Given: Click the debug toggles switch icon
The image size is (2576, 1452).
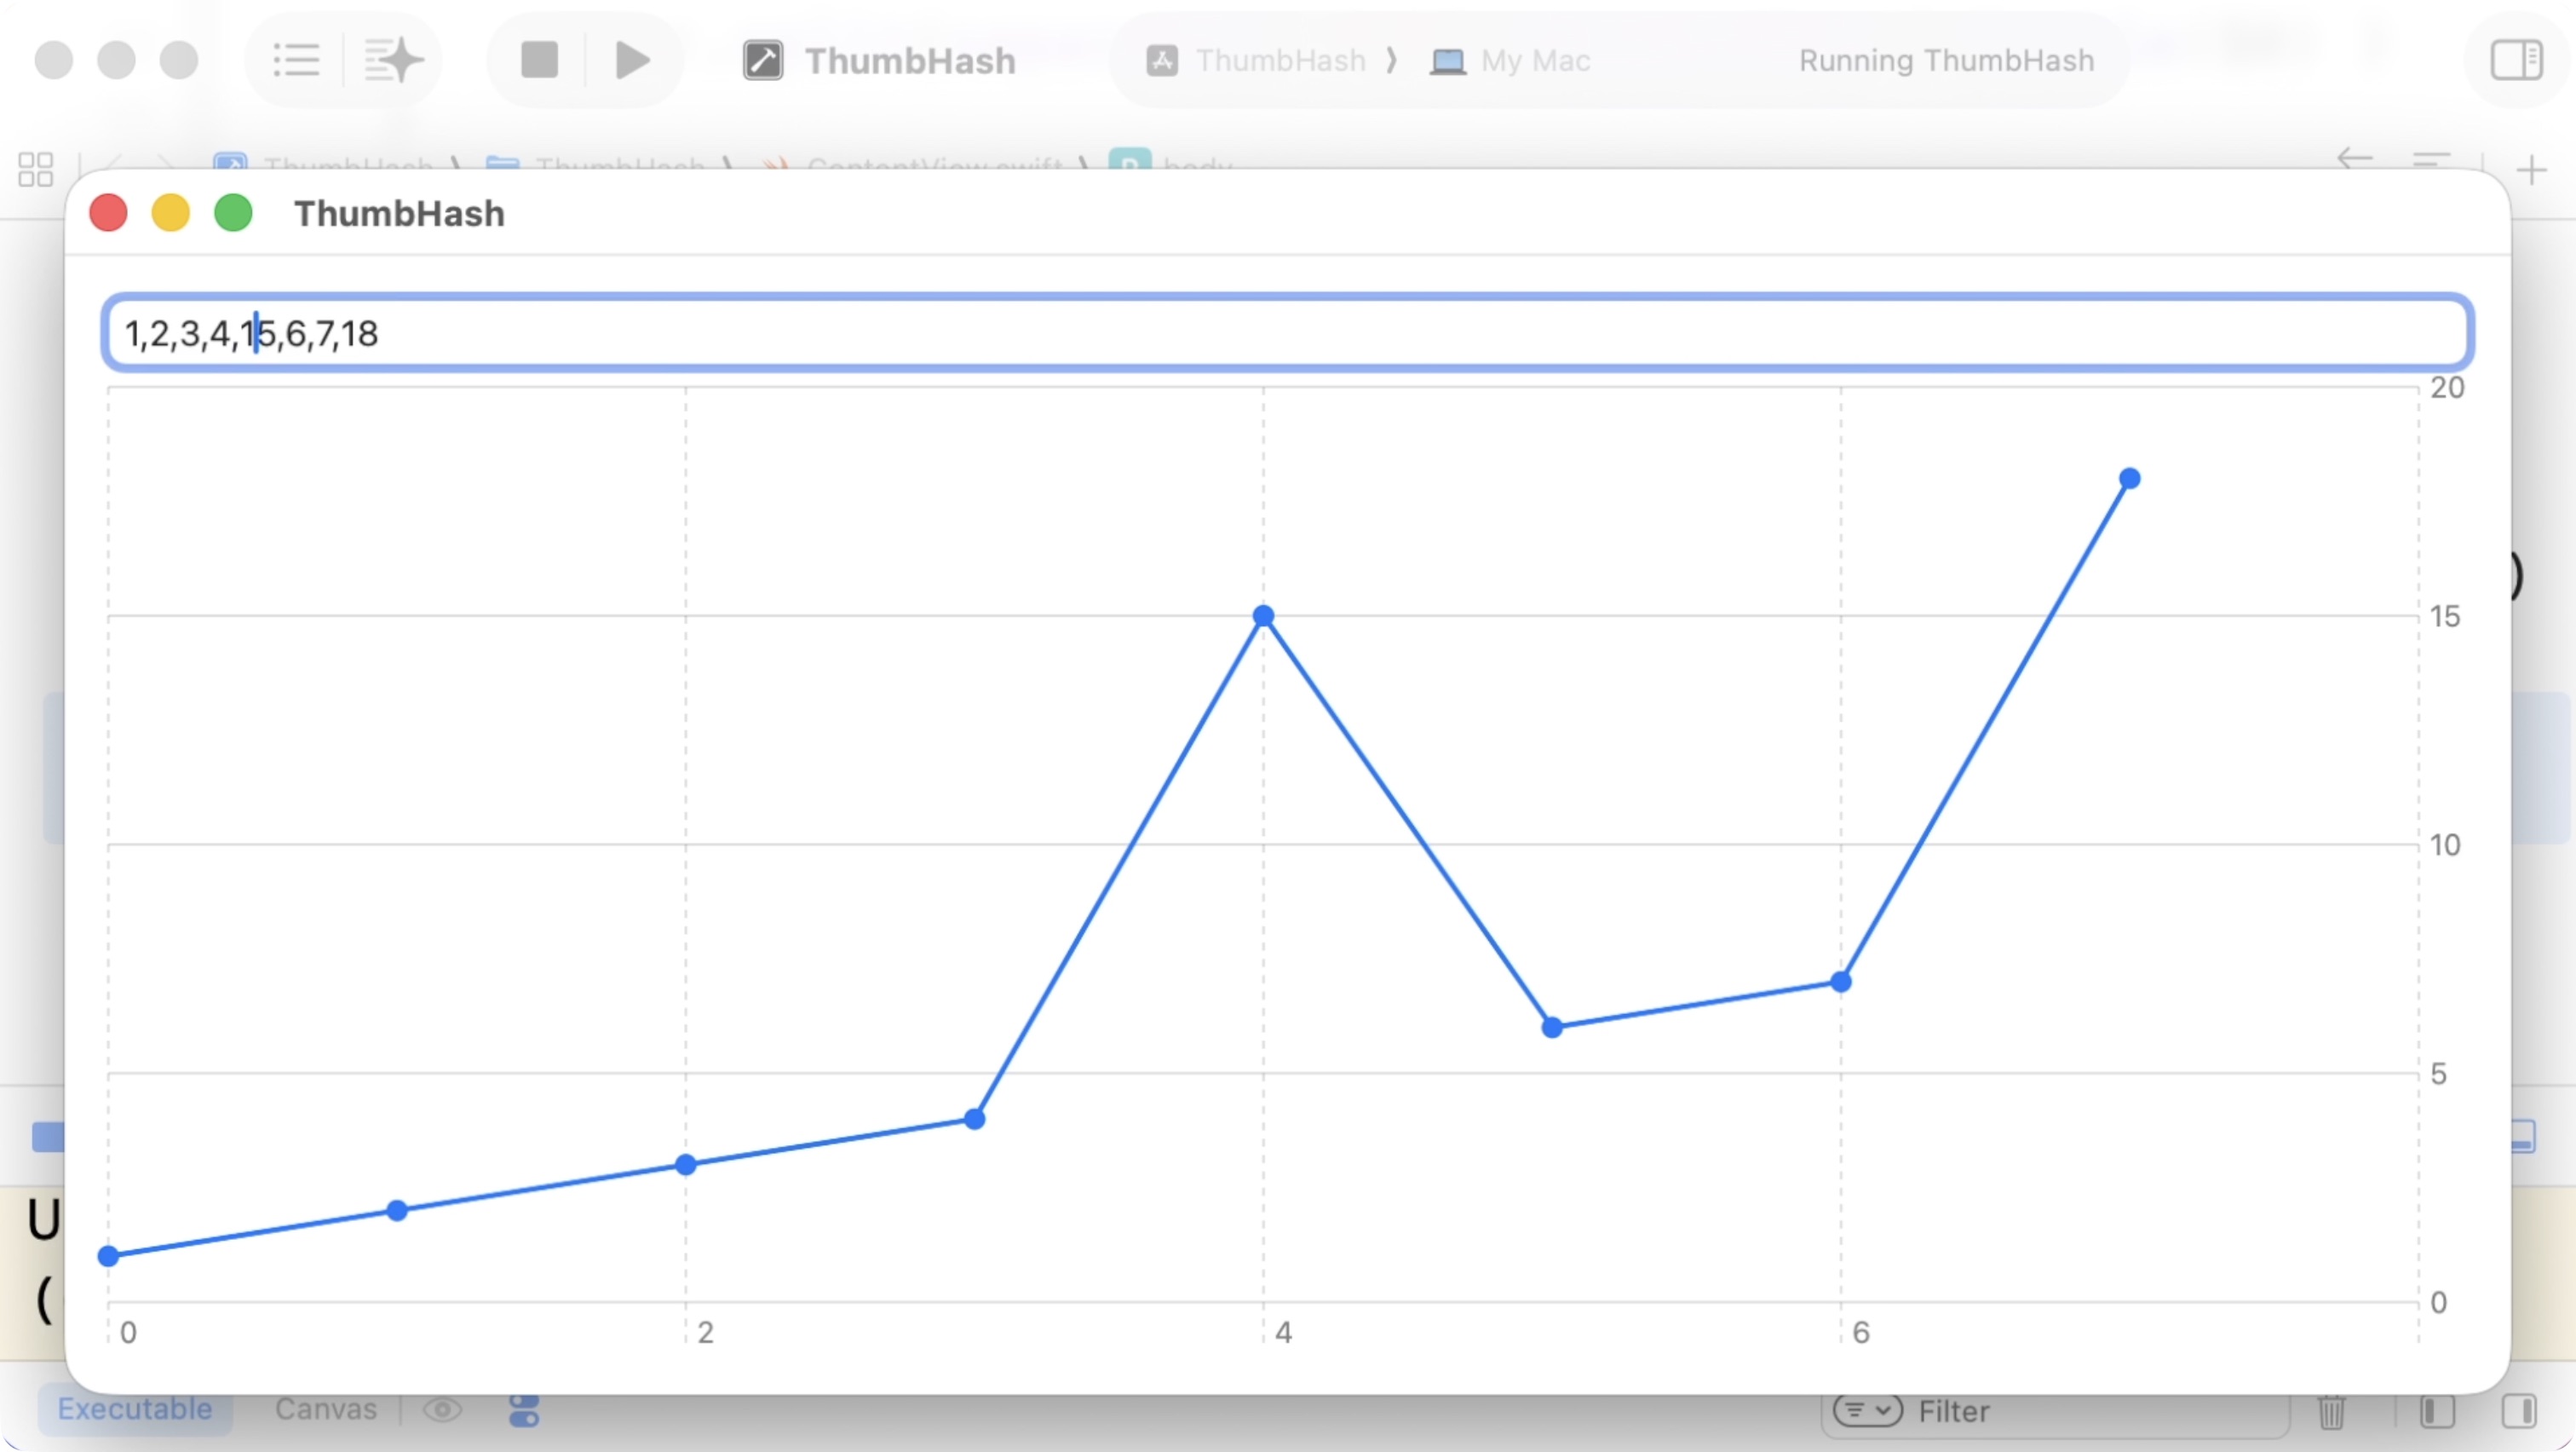Looking at the screenshot, I should (524, 1411).
